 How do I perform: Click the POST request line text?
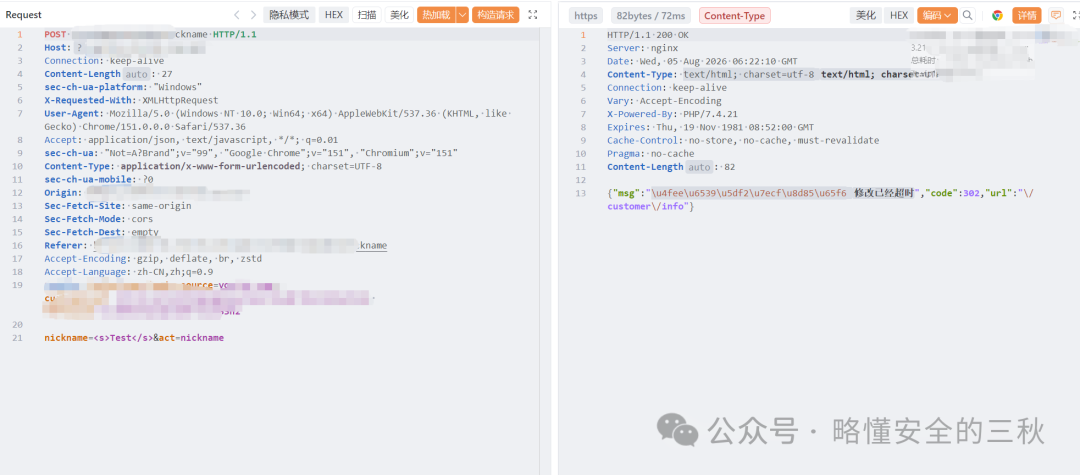[150, 34]
